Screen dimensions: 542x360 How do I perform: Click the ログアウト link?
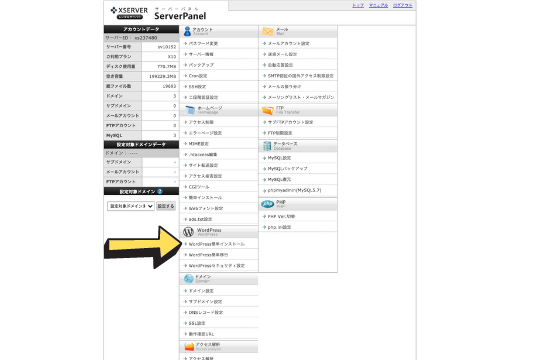click(x=402, y=6)
